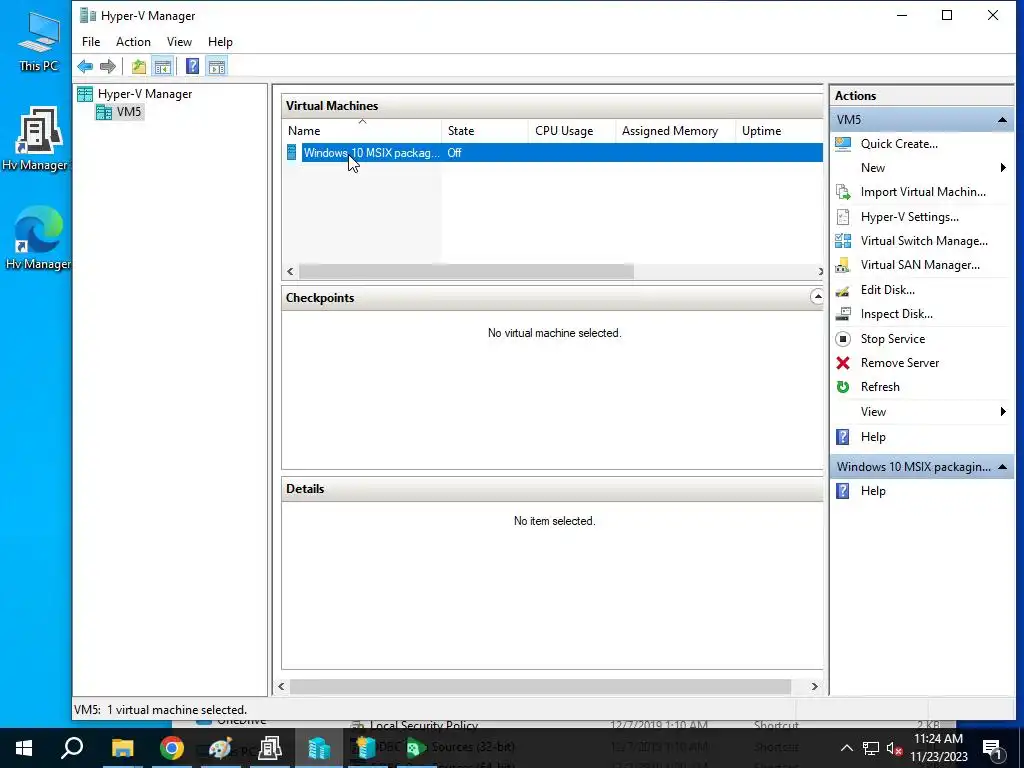Open taskbar Search
The width and height of the screenshot is (1024, 768).
click(72, 748)
